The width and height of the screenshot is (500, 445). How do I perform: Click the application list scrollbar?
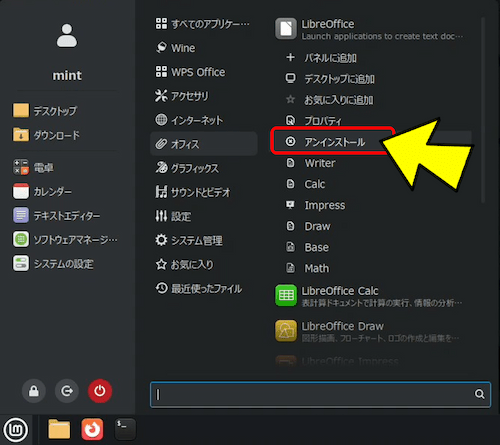tap(483, 110)
